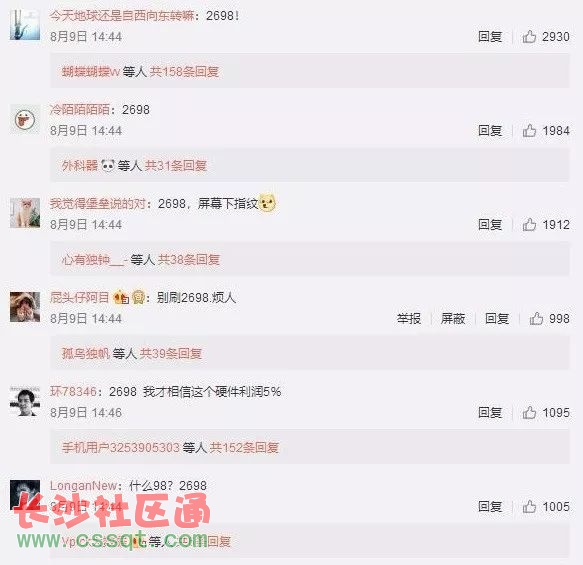Block the comment via 屏蔽

[453, 319]
